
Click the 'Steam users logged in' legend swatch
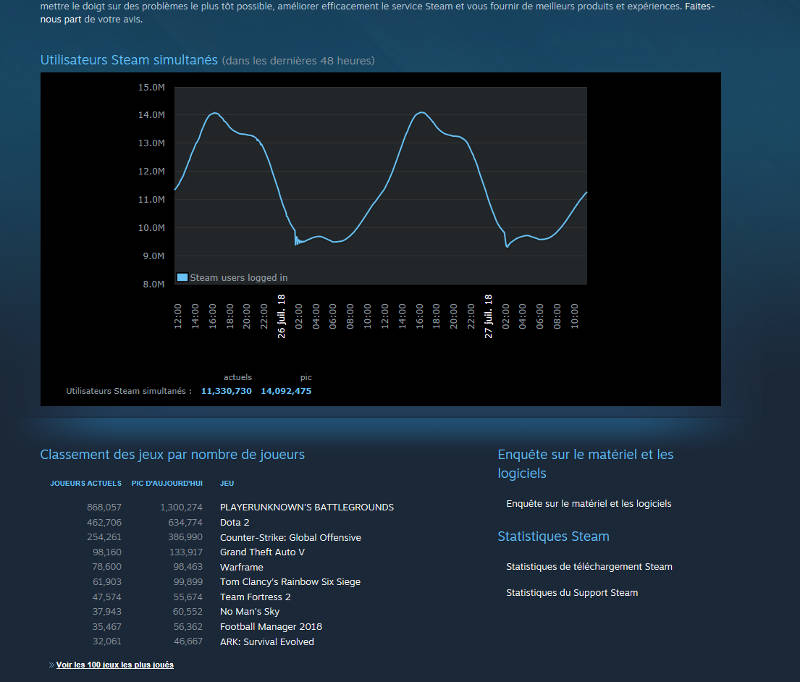(x=182, y=277)
